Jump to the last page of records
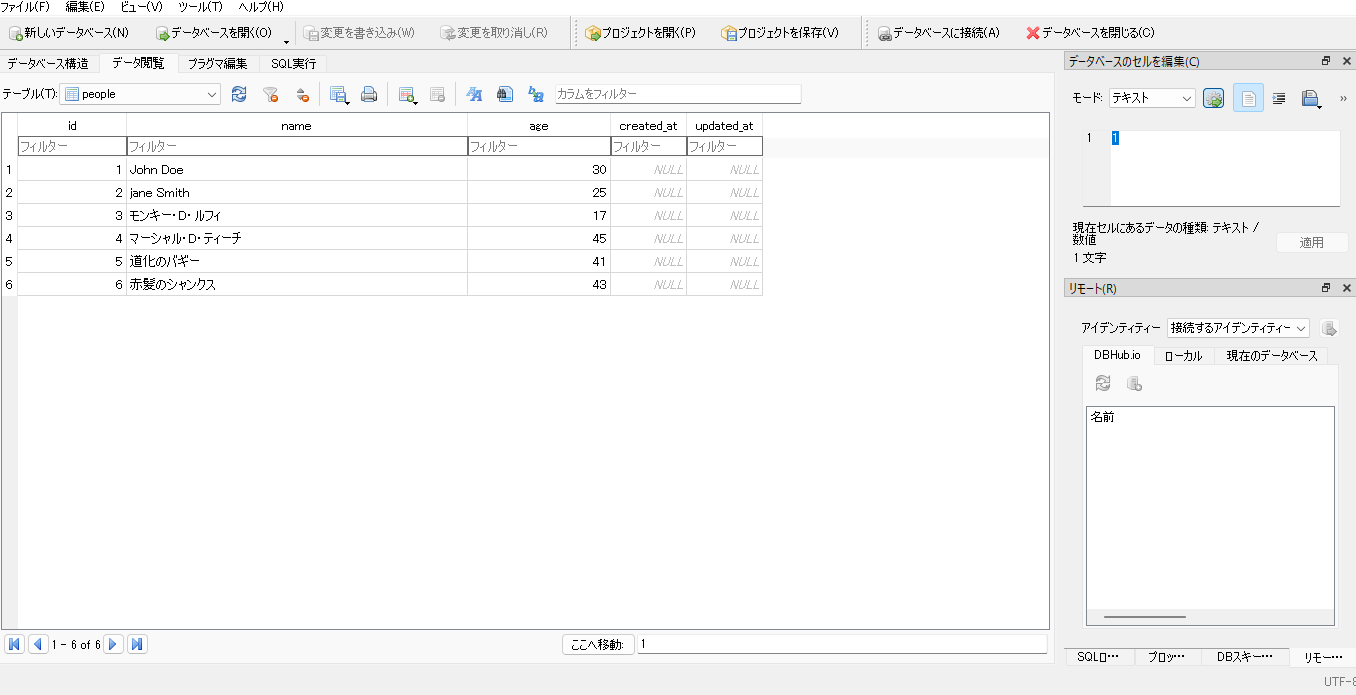The image size is (1356, 695). (x=138, y=644)
